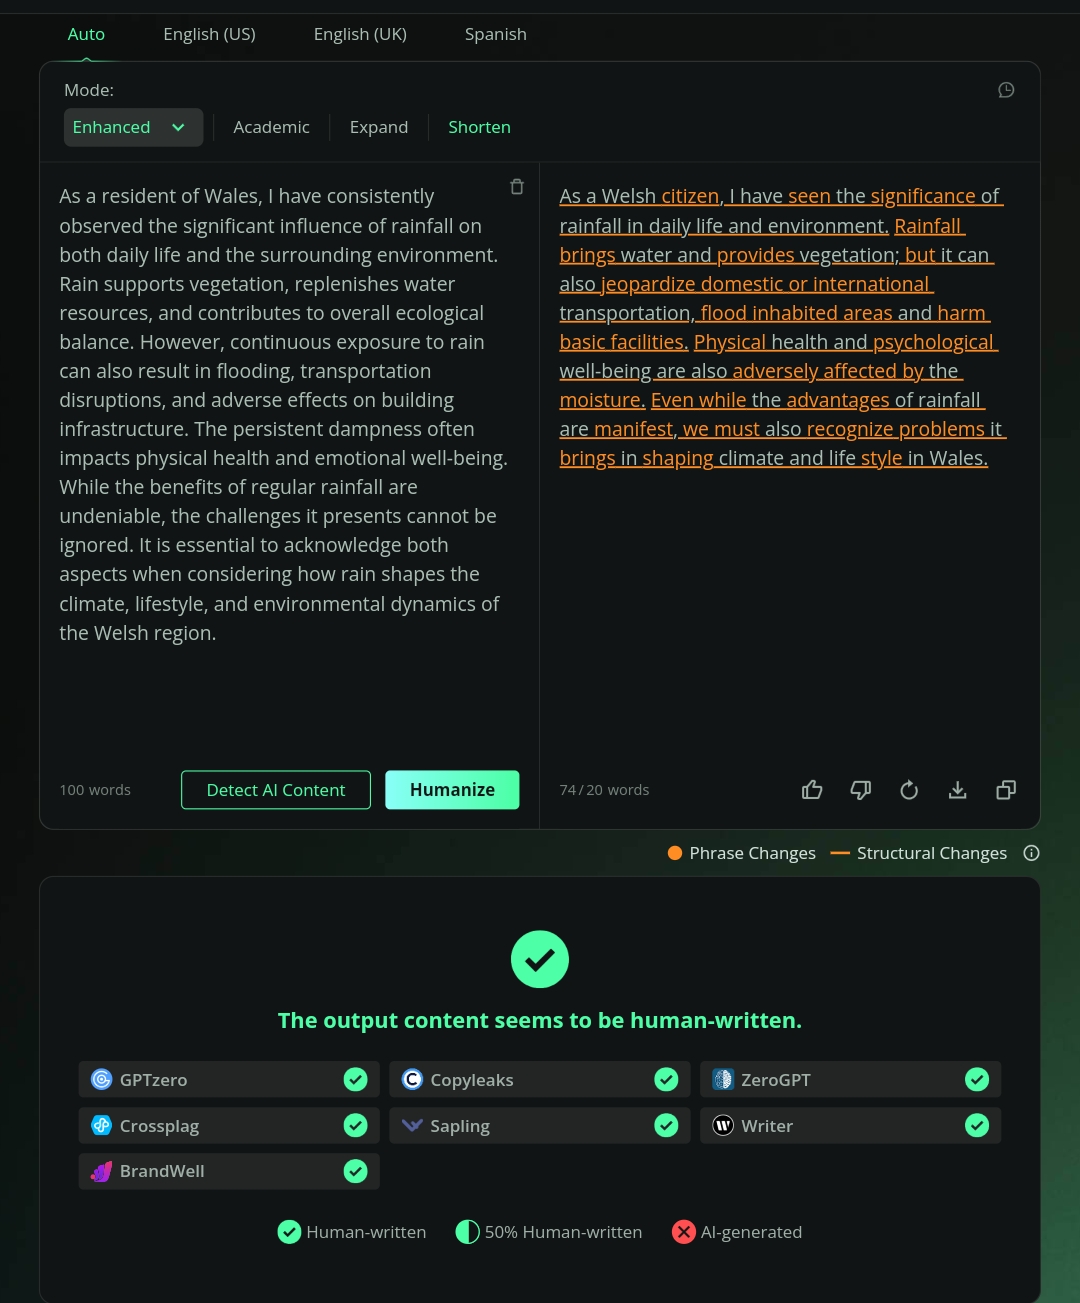This screenshot has width=1080, height=1303.
Task: Toggle the Shorten mode option
Action: (x=479, y=127)
